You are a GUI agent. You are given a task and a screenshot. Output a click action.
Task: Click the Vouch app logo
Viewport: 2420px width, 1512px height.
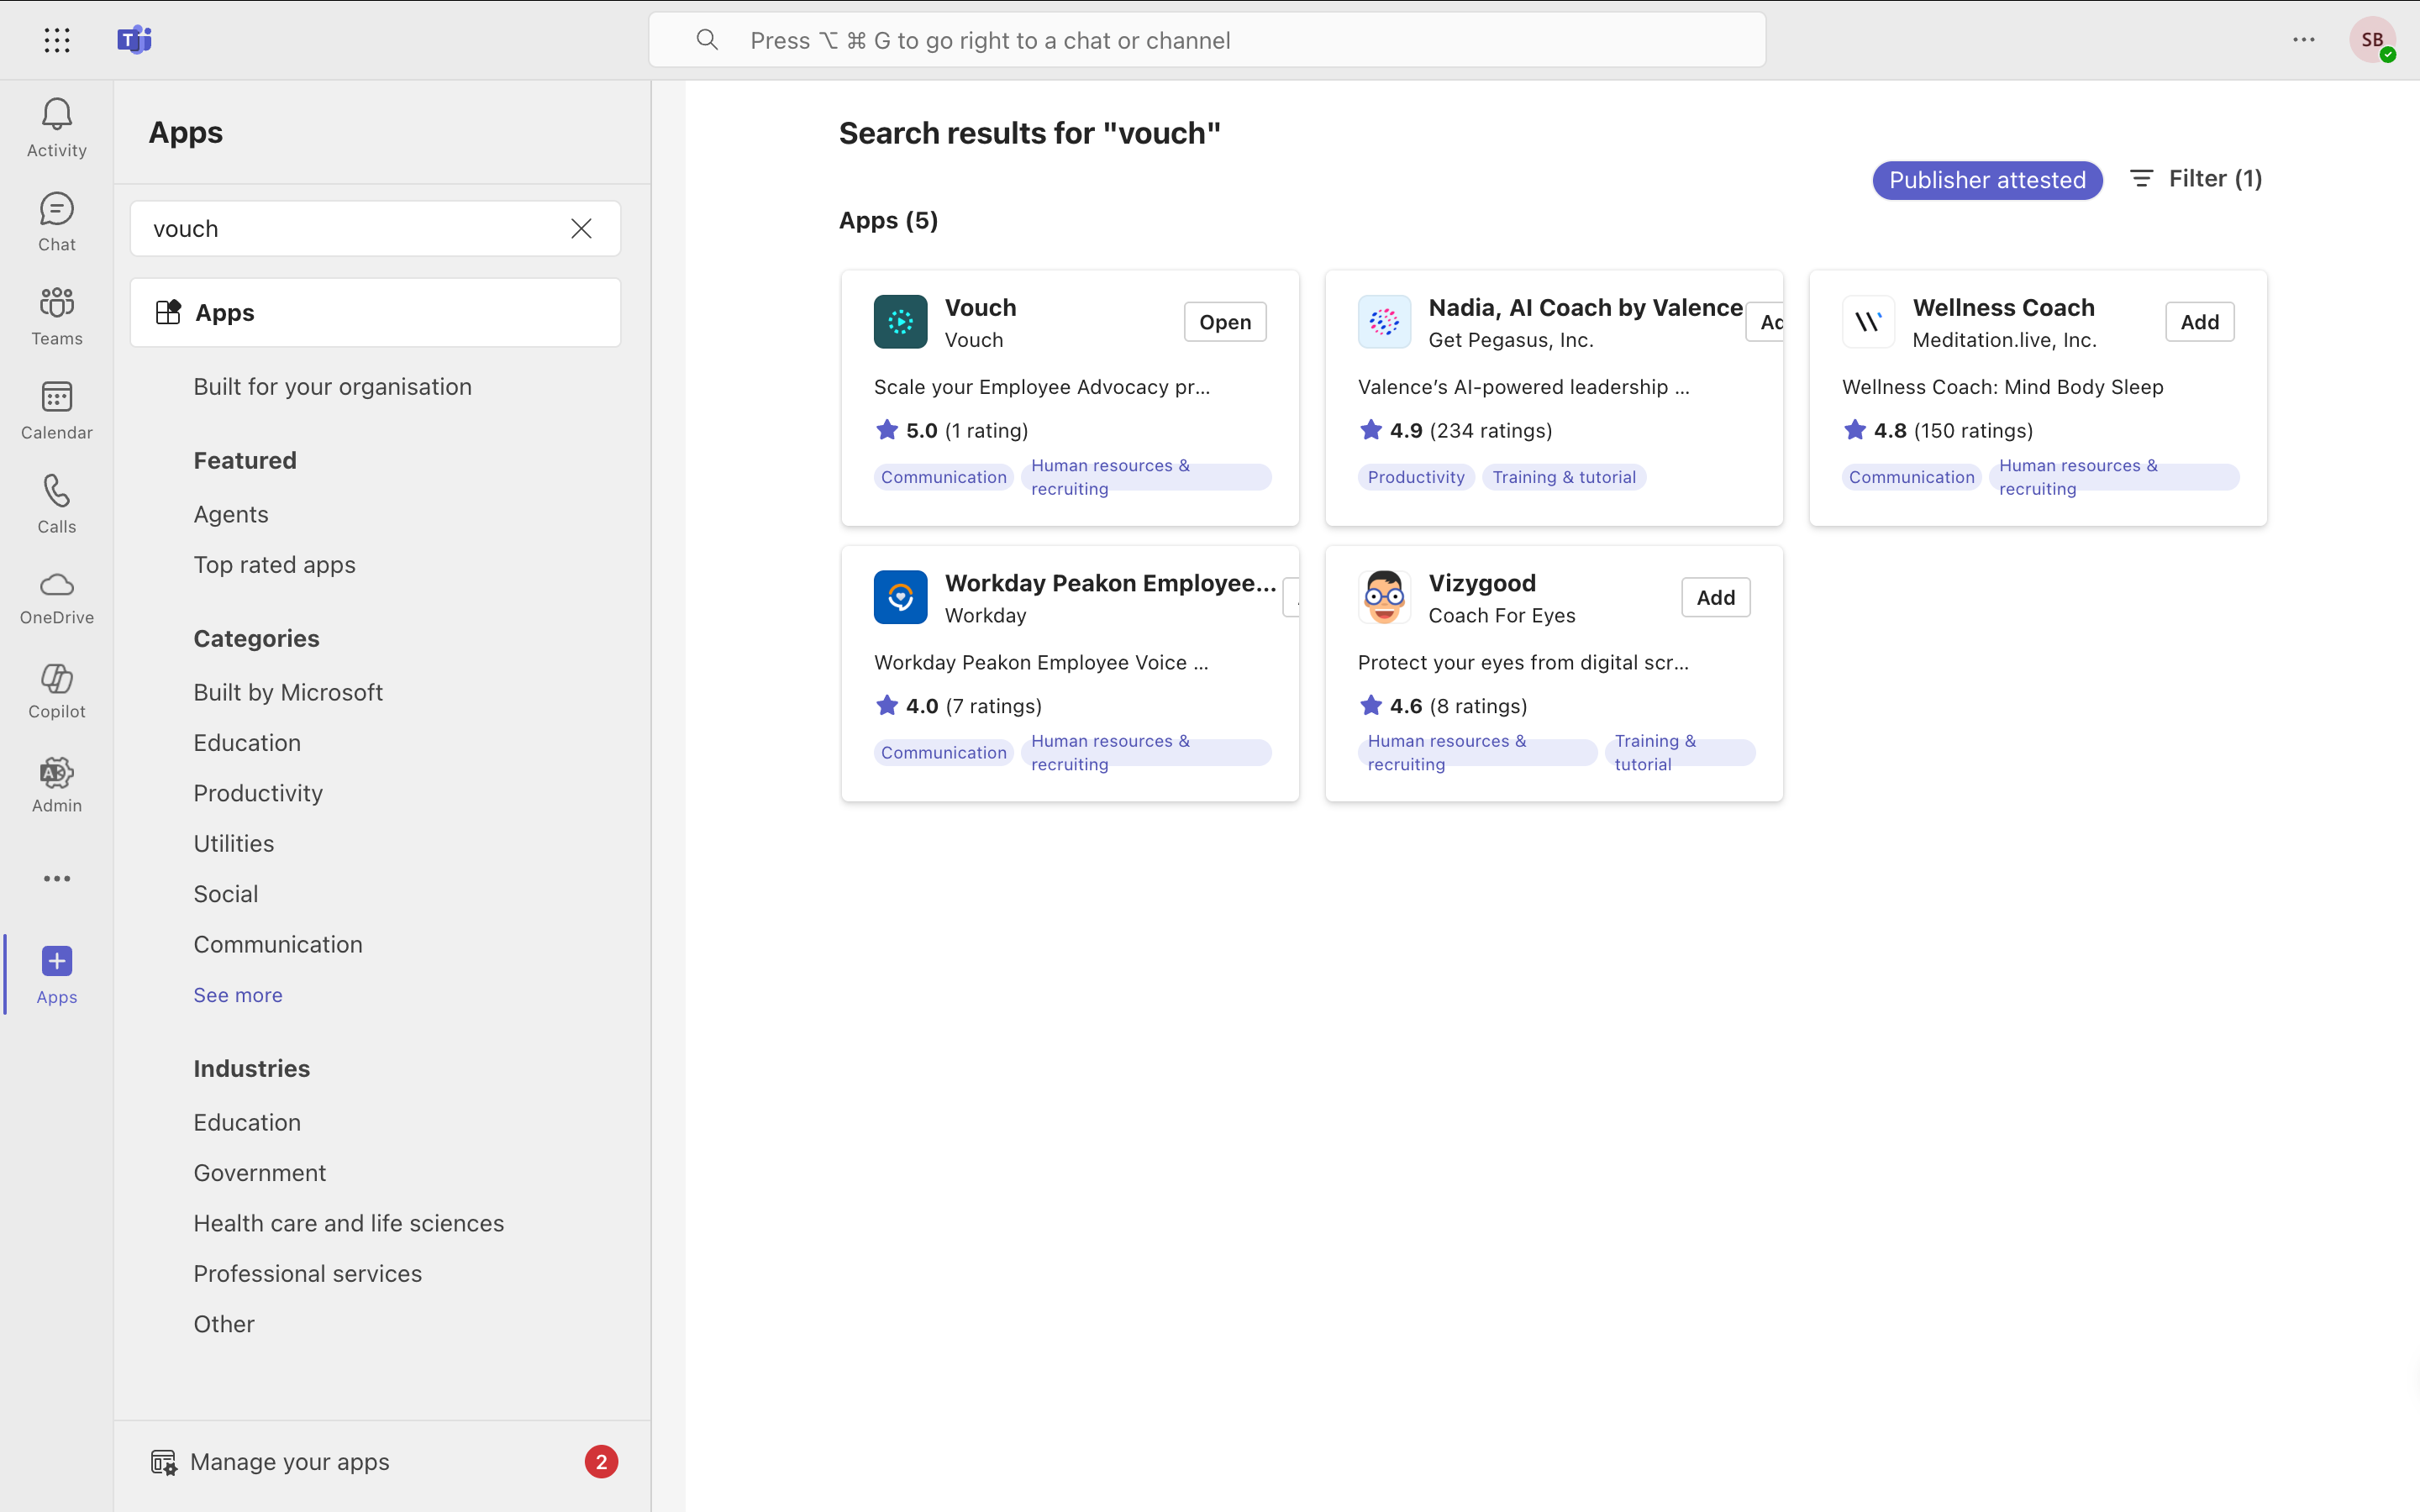tap(900, 322)
